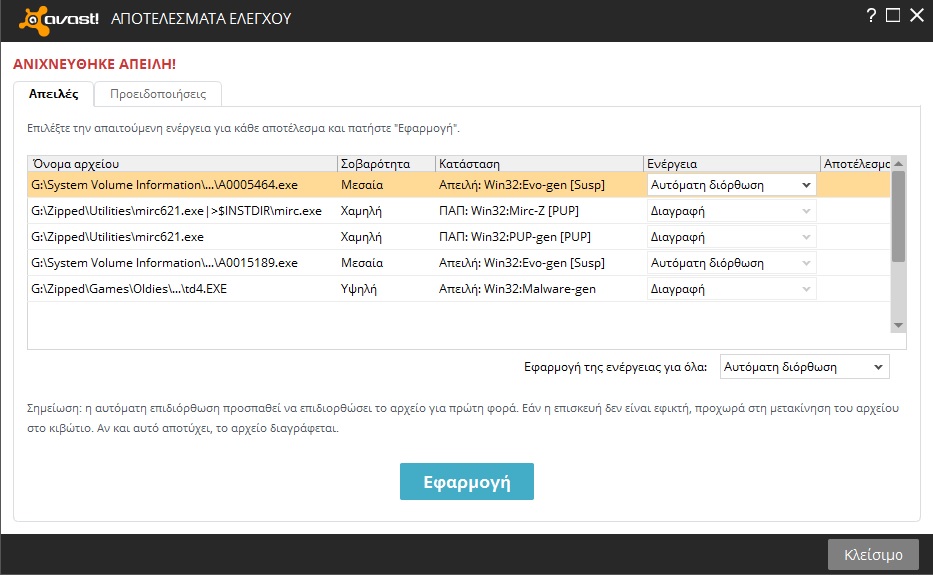The width and height of the screenshot is (933, 575).
Task: Click the help question mark icon
Action: click(871, 15)
